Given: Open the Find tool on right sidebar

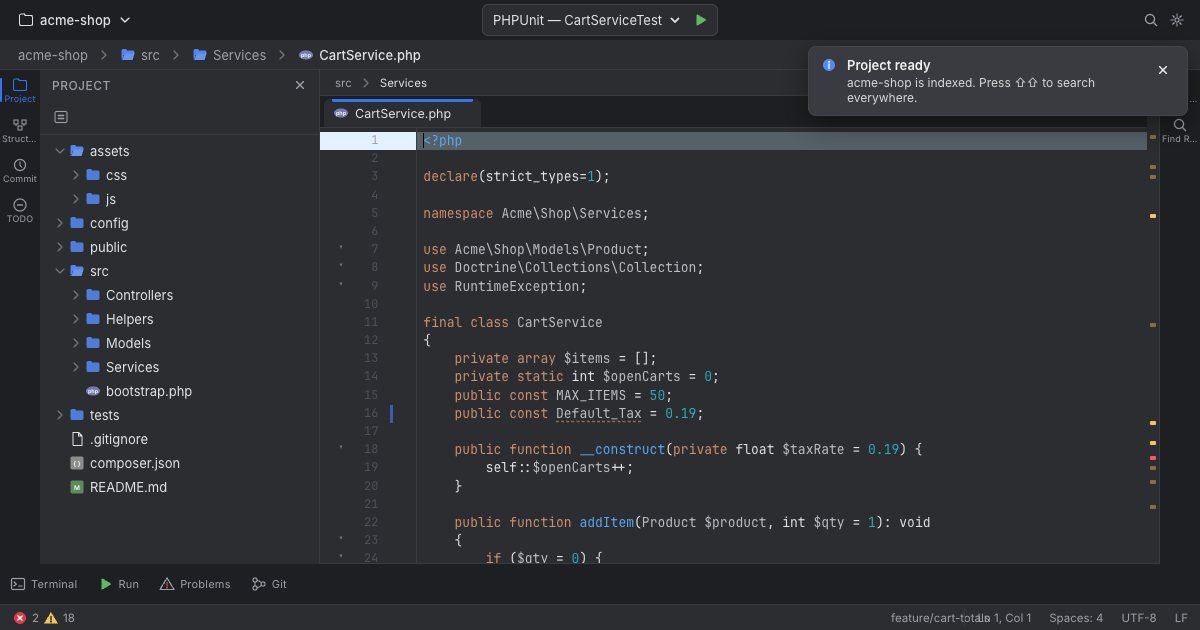Looking at the screenshot, I should point(1180,130).
